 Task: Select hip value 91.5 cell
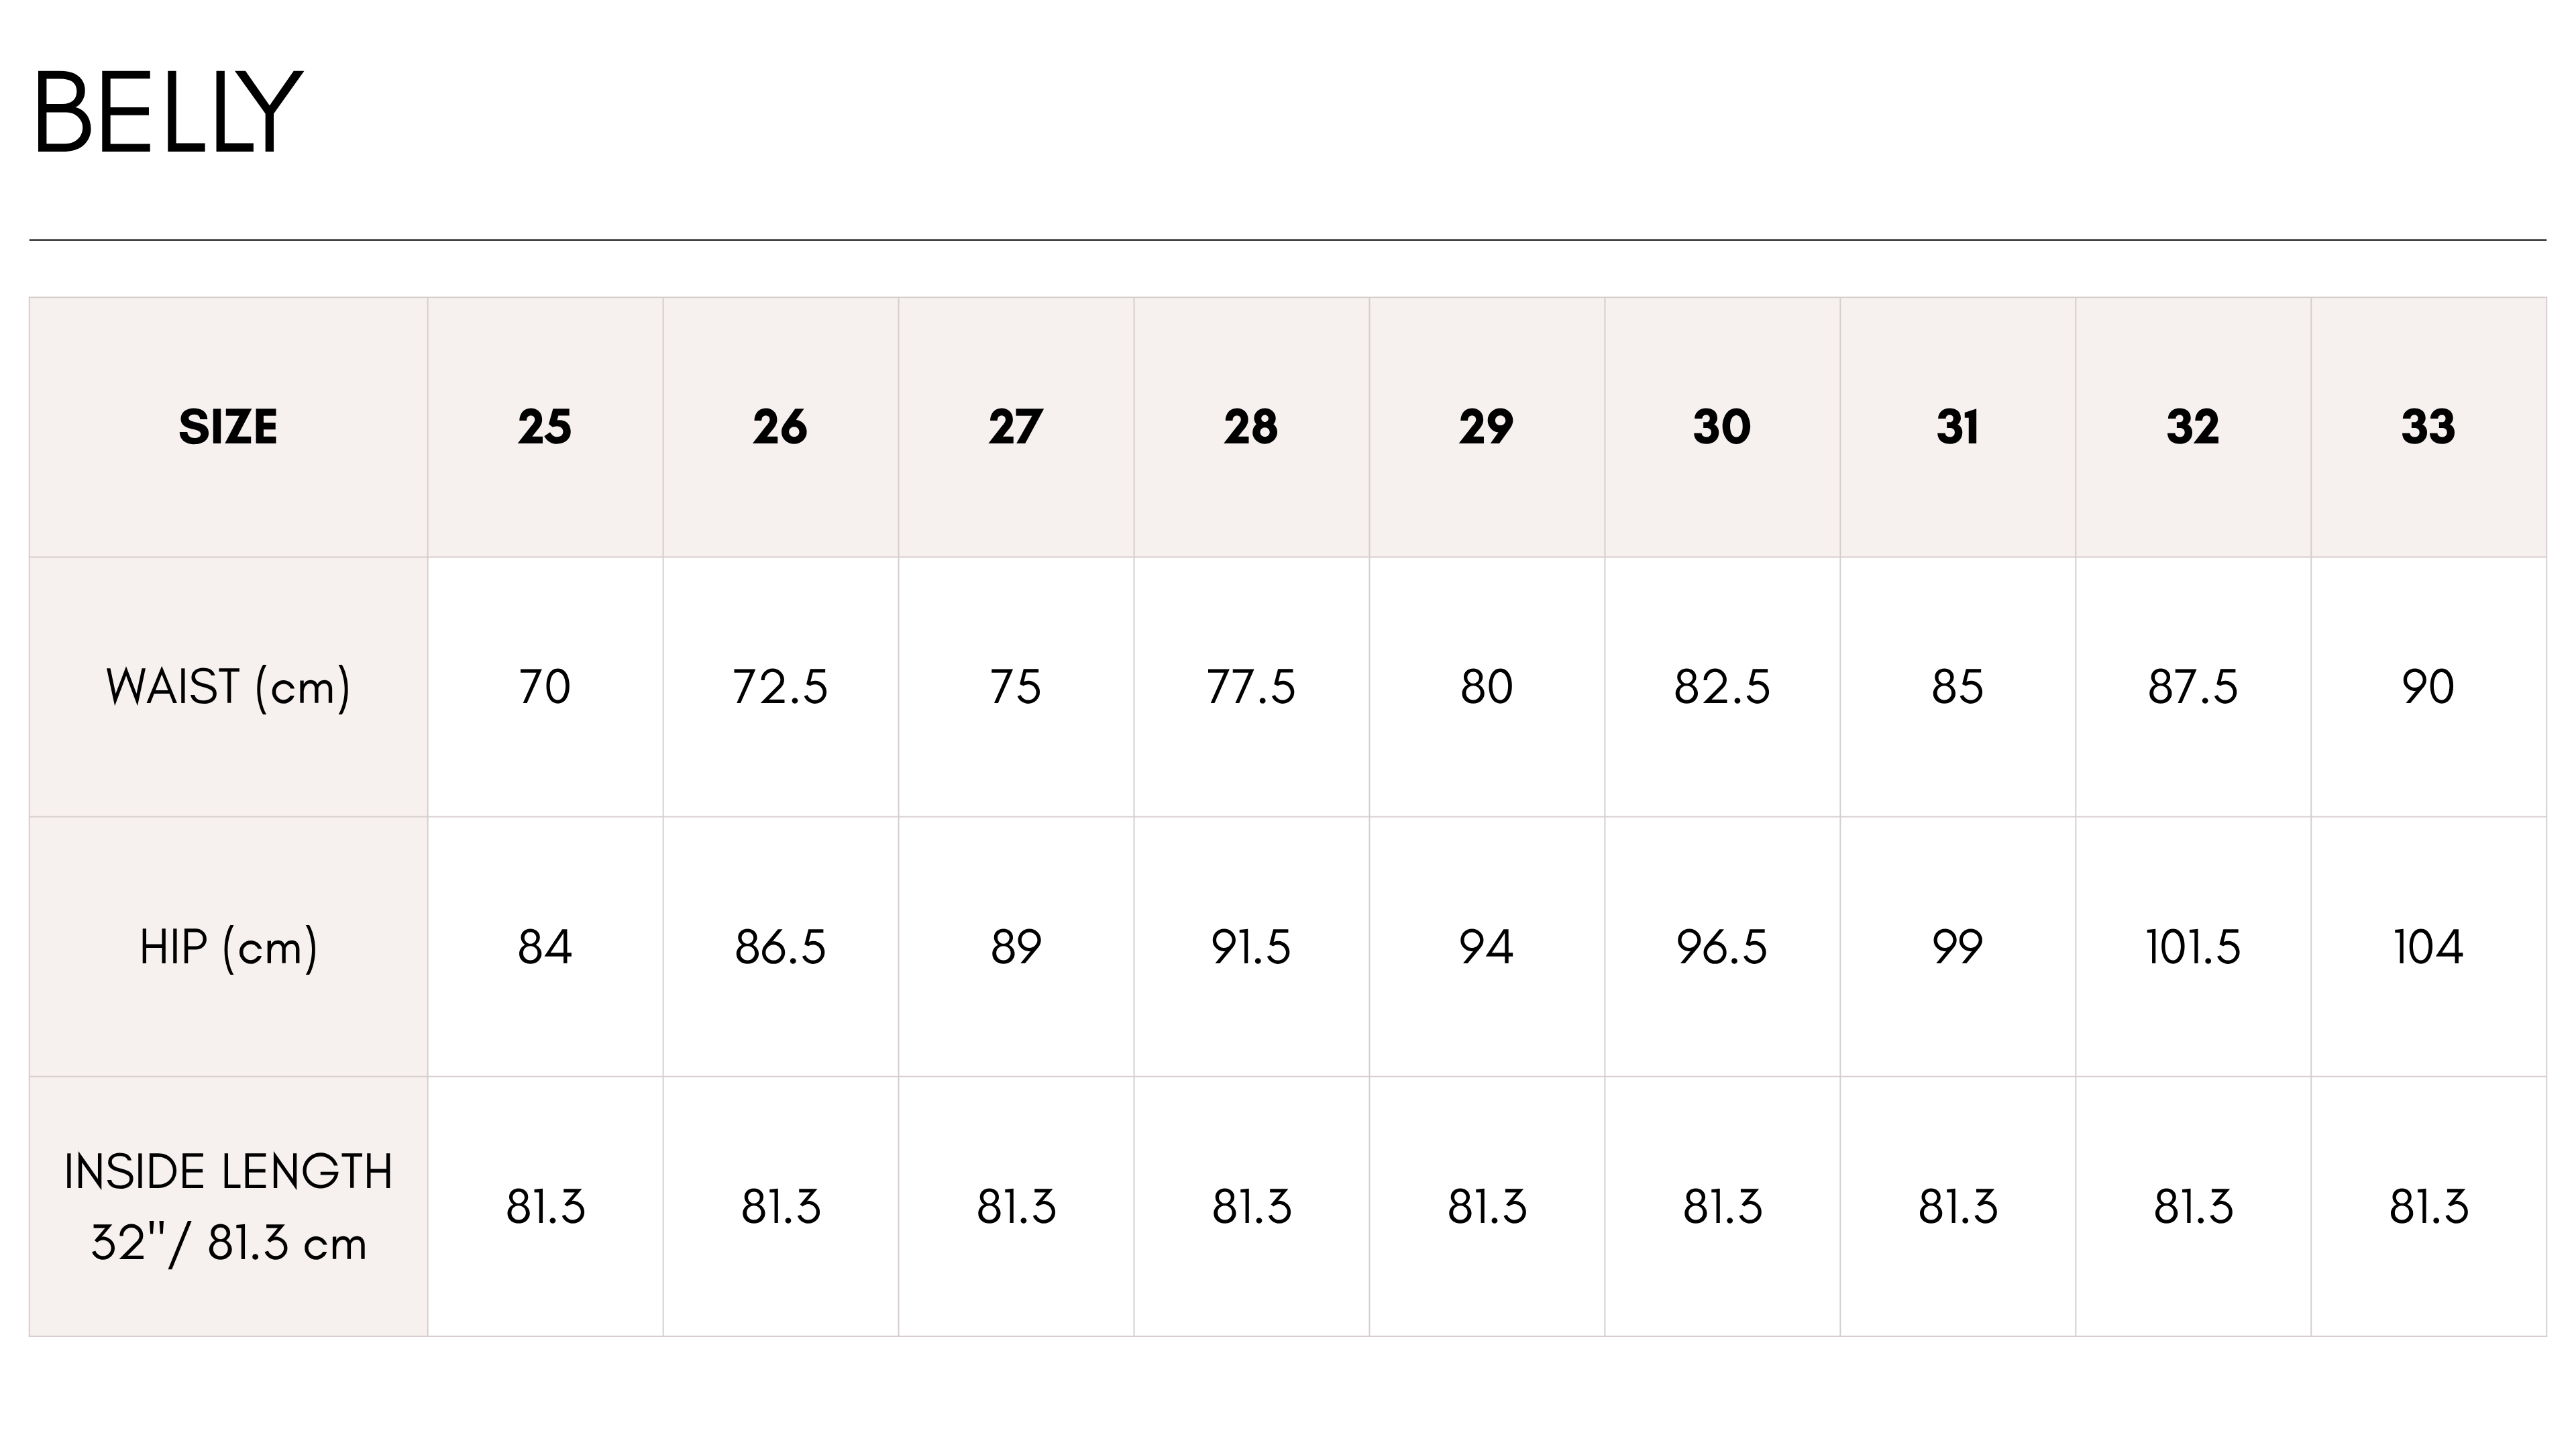coord(1251,947)
